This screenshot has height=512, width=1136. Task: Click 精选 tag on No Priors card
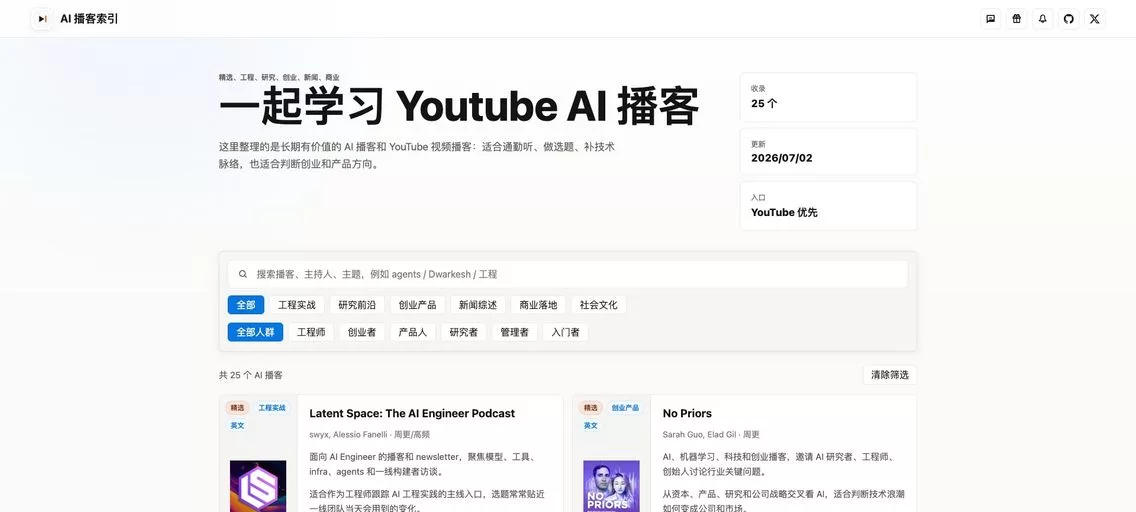590,408
